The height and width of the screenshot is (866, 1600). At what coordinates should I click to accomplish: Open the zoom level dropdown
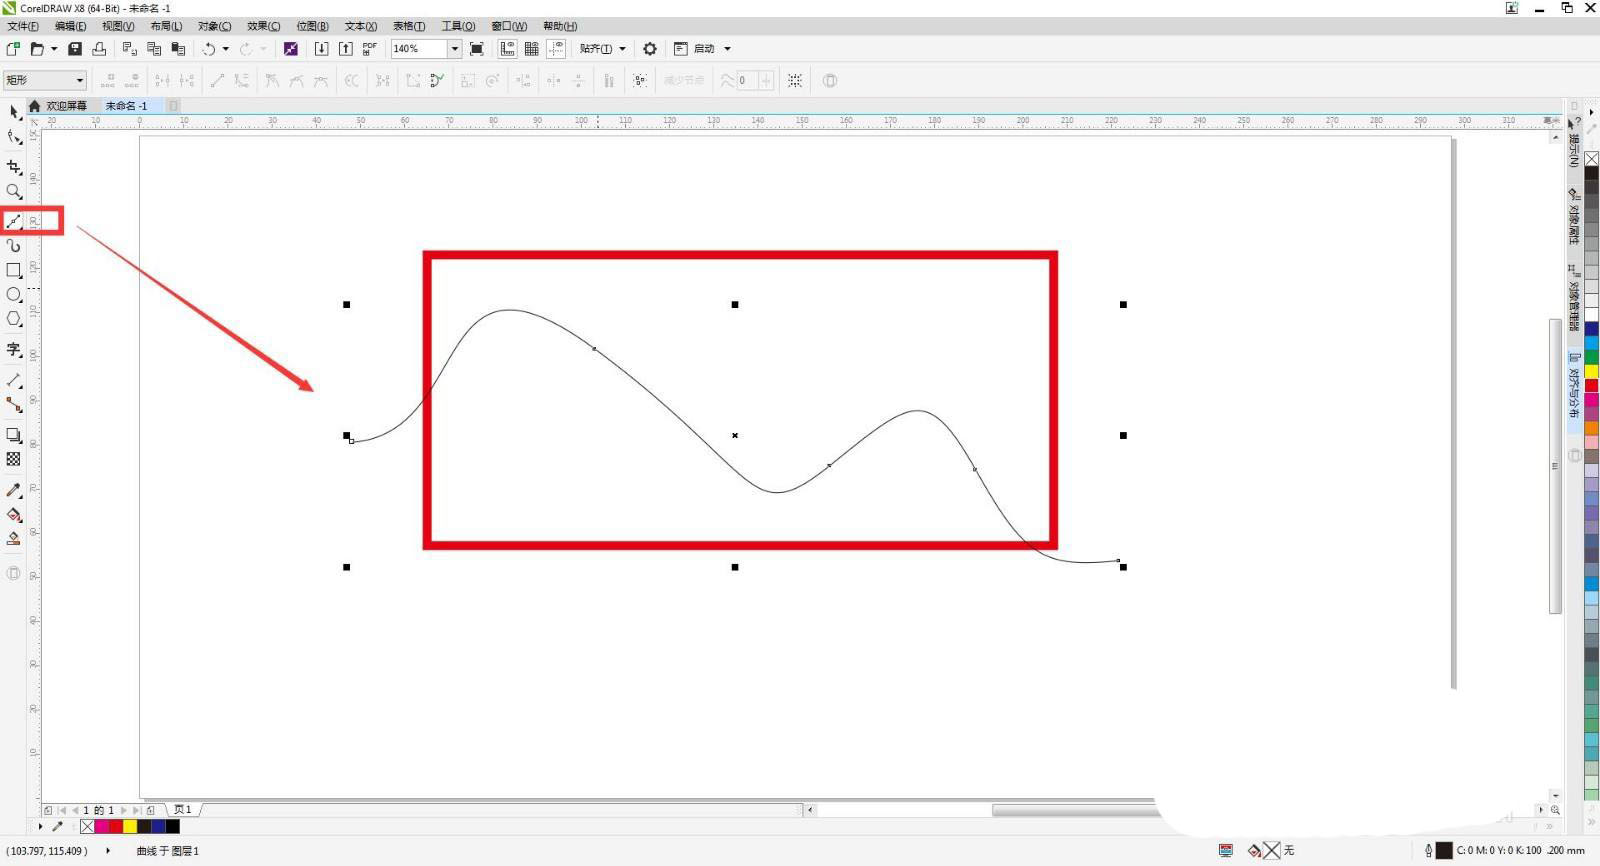[x=454, y=48]
